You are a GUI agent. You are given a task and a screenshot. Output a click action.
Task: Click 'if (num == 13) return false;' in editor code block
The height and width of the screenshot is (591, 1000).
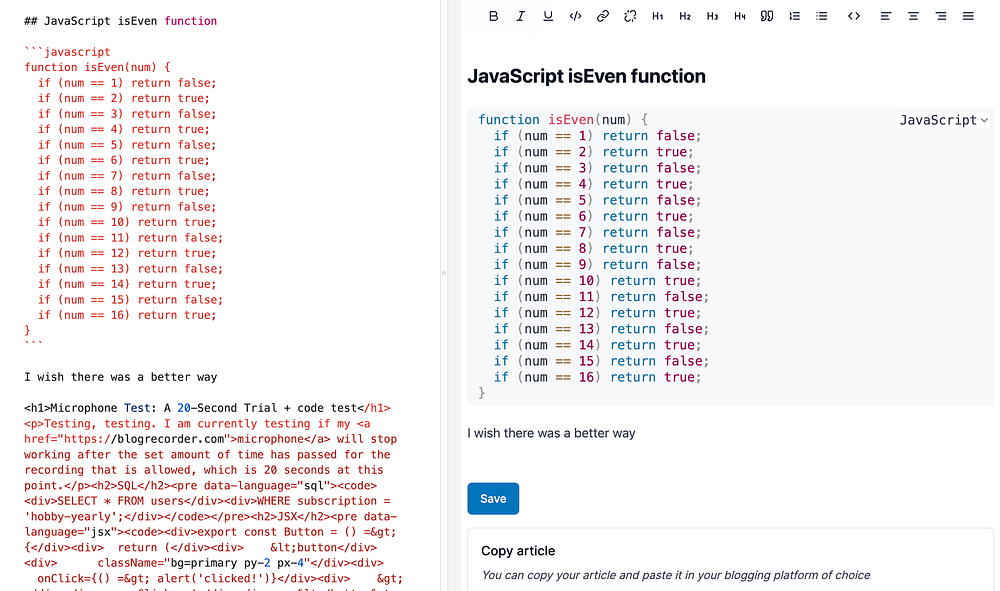click(x=601, y=329)
